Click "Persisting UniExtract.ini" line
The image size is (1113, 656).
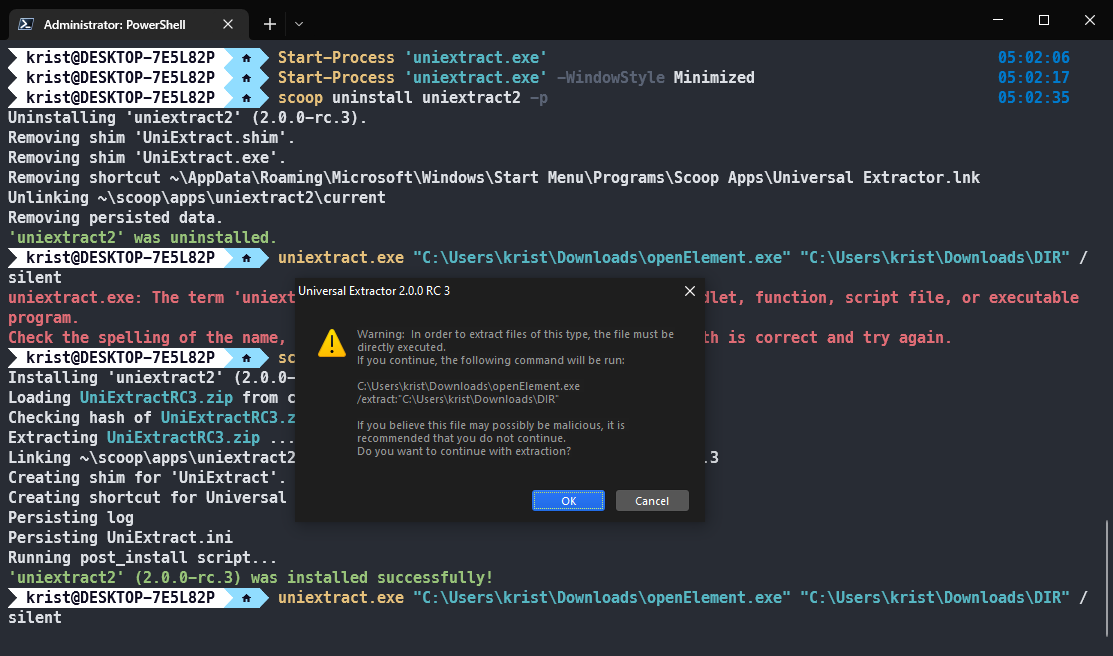pyautogui.click(x=120, y=537)
